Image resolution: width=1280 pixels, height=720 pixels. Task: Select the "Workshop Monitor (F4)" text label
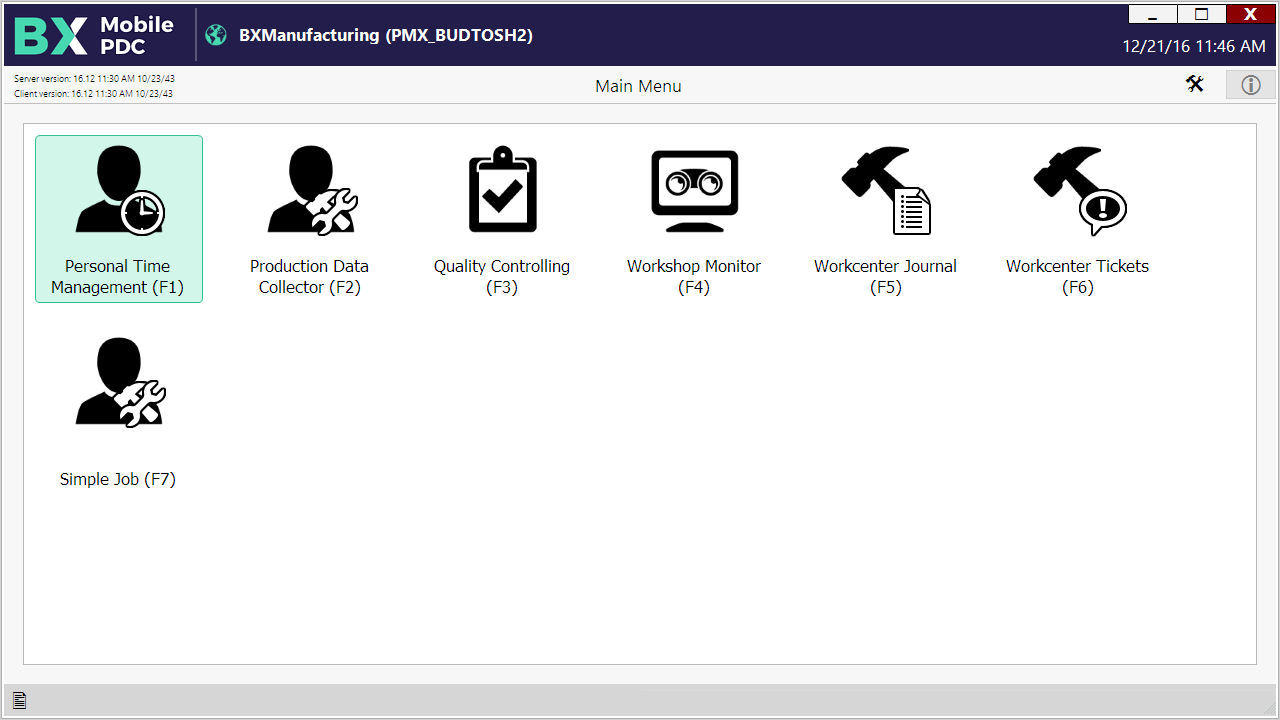click(694, 277)
